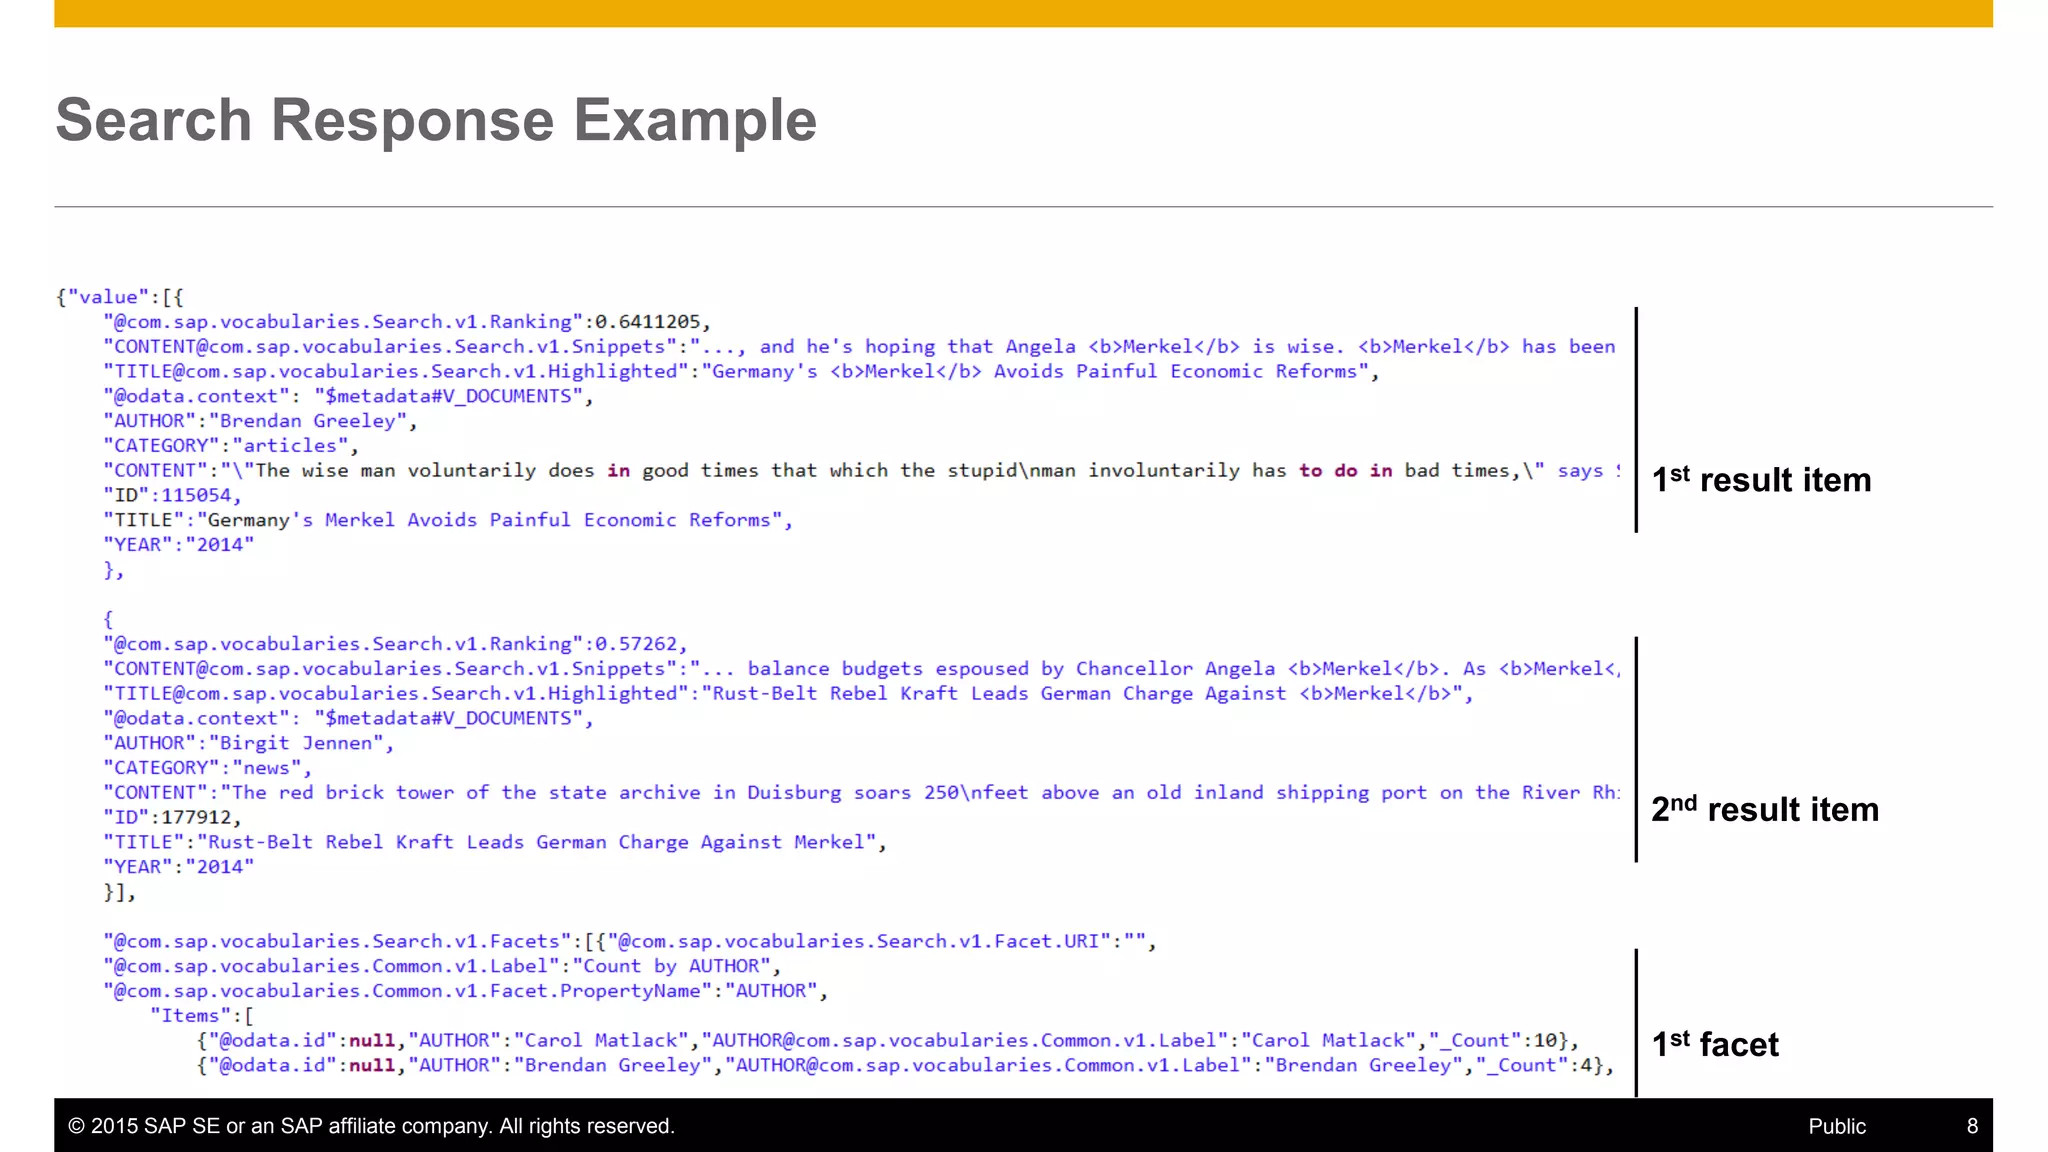Click the Carol Matlack facet item row

tap(888, 1041)
